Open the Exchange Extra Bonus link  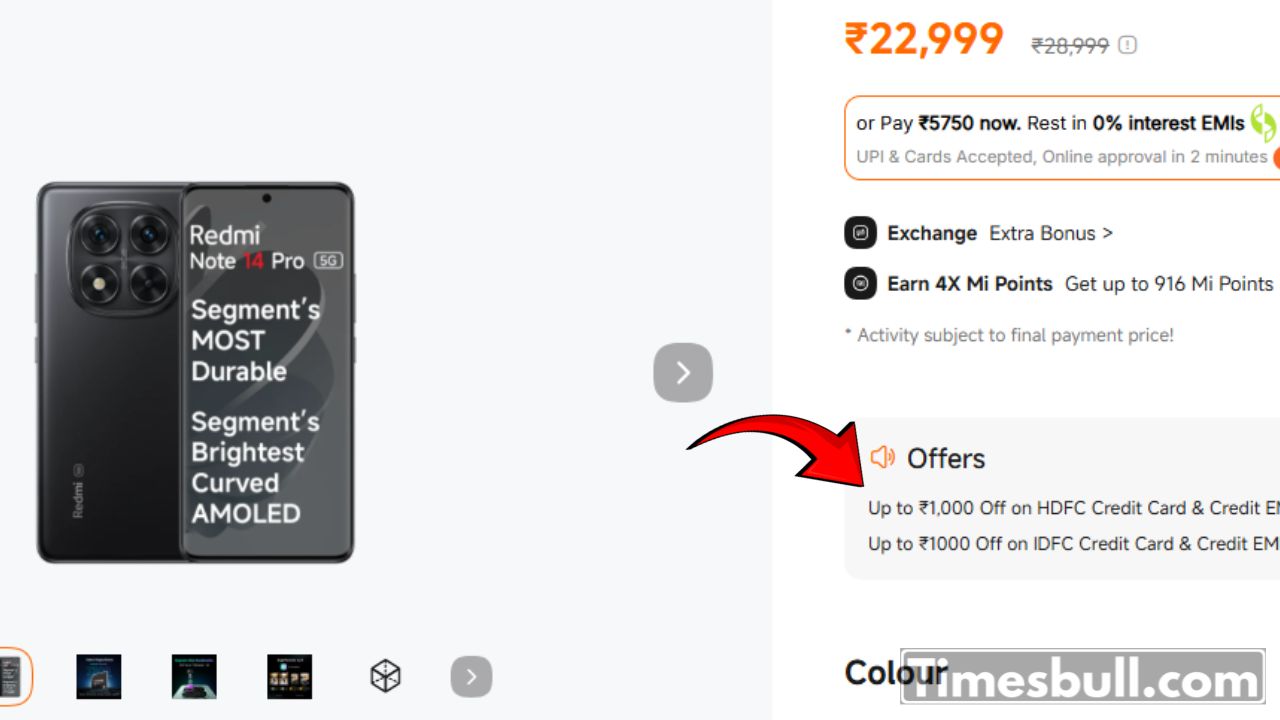coord(1050,233)
